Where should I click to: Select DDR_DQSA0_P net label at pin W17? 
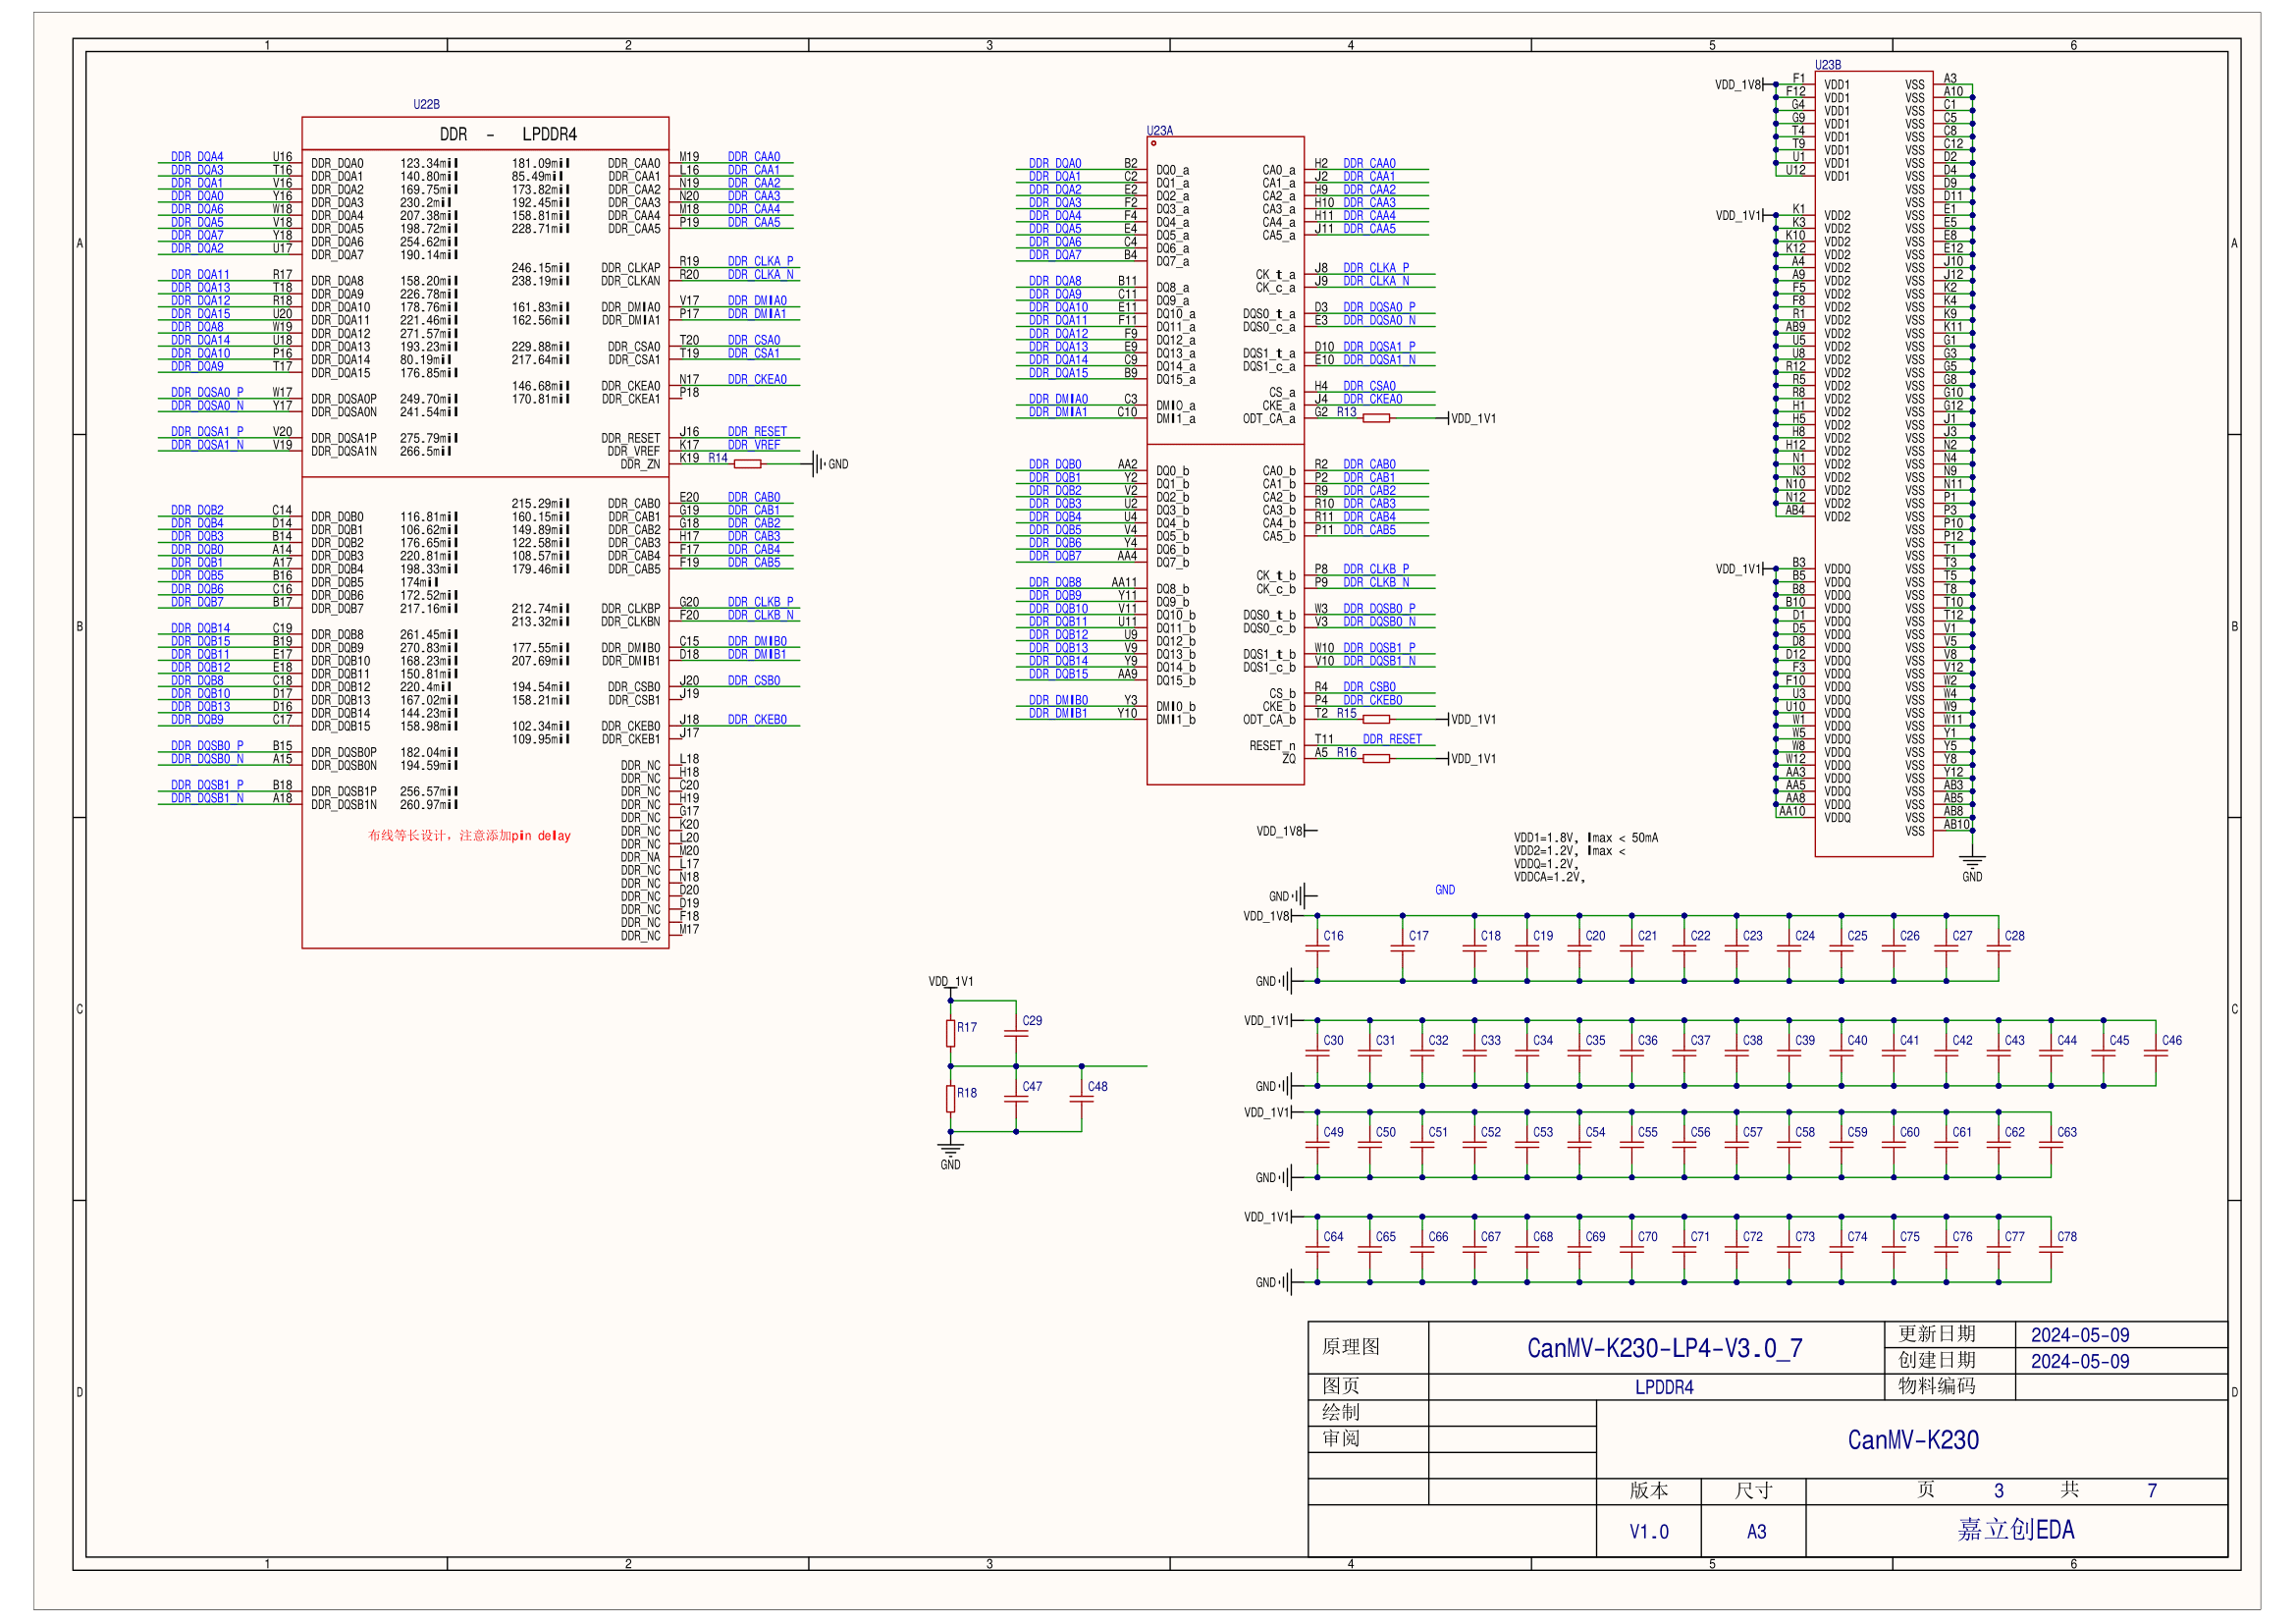(207, 392)
